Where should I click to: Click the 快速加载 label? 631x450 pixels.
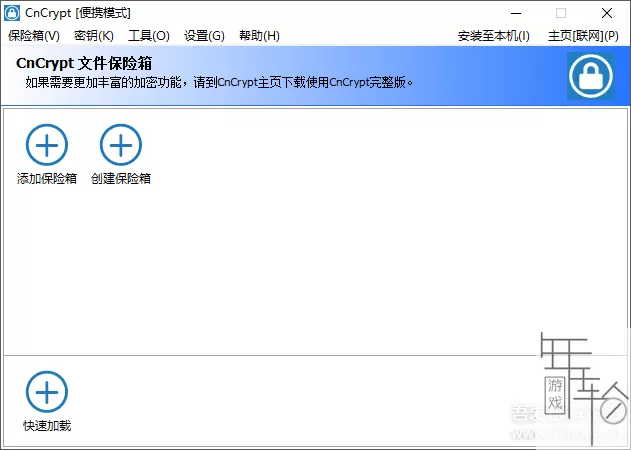click(47, 425)
